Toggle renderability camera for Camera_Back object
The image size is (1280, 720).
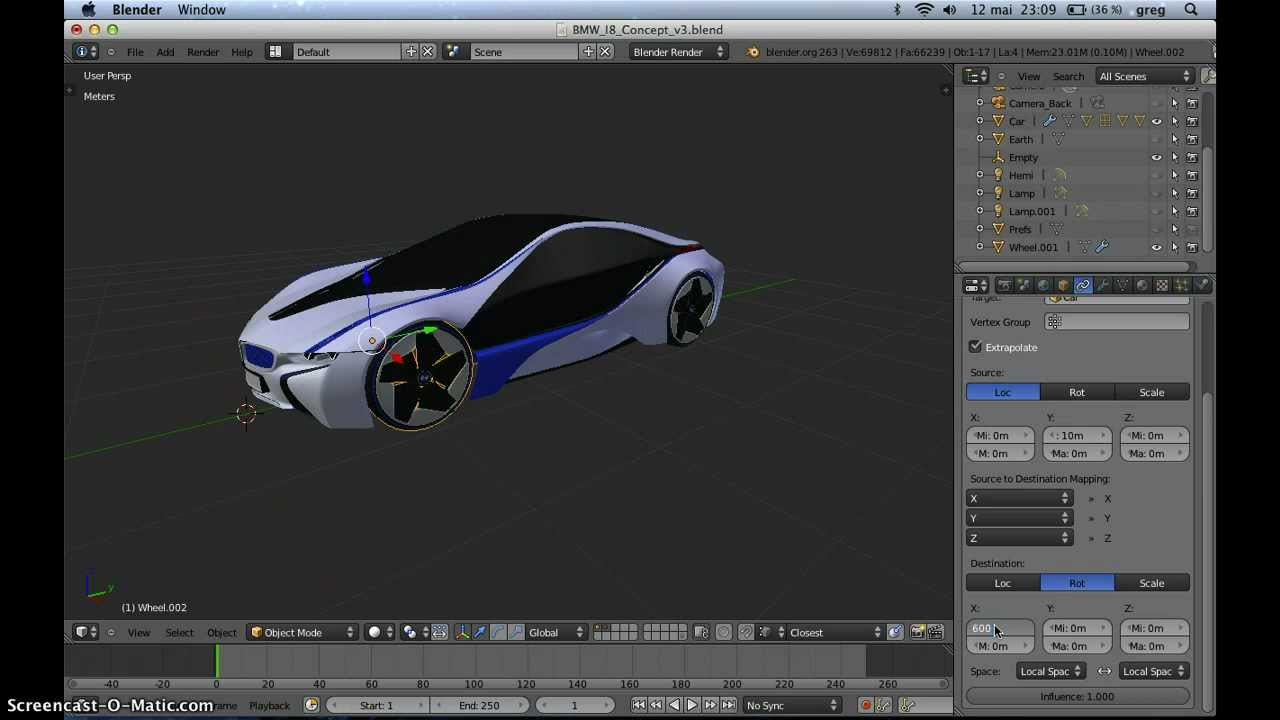[x=1192, y=103]
